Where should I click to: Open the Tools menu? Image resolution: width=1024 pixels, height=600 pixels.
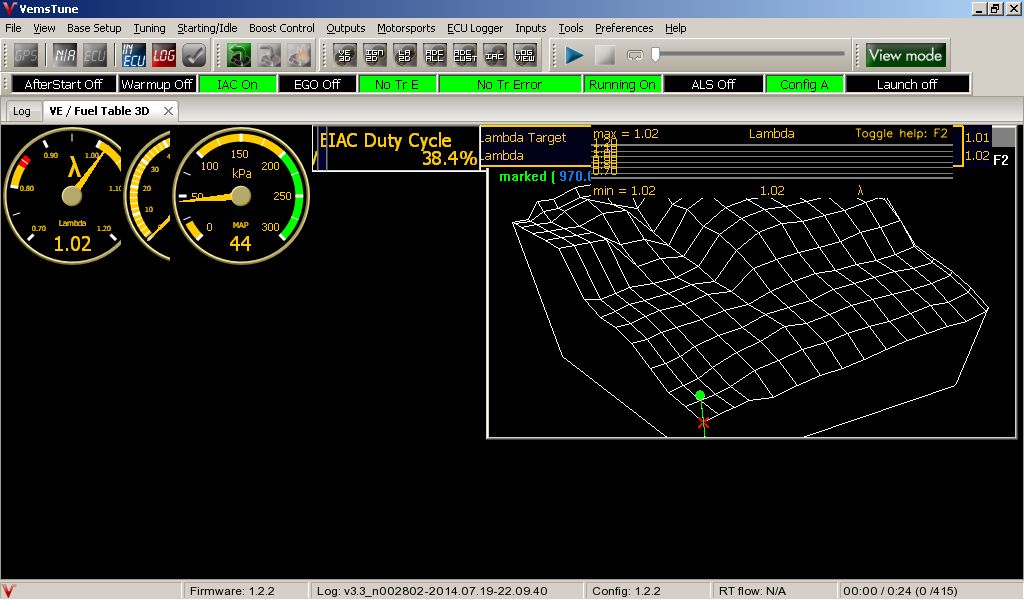coord(570,28)
